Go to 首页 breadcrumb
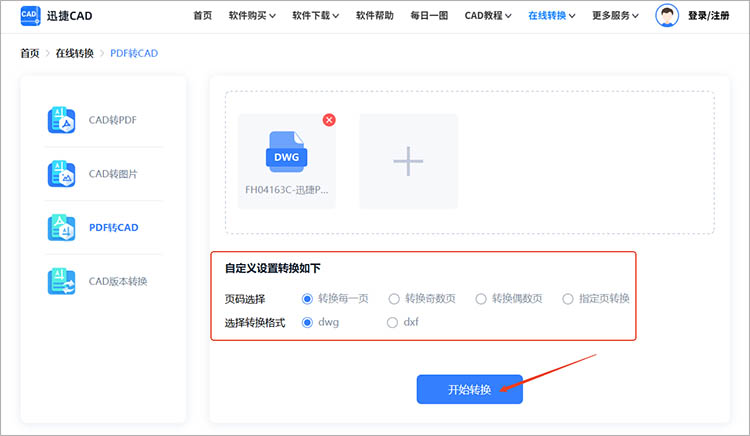Image resolution: width=750 pixels, height=436 pixels. click(x=30, y=53)
